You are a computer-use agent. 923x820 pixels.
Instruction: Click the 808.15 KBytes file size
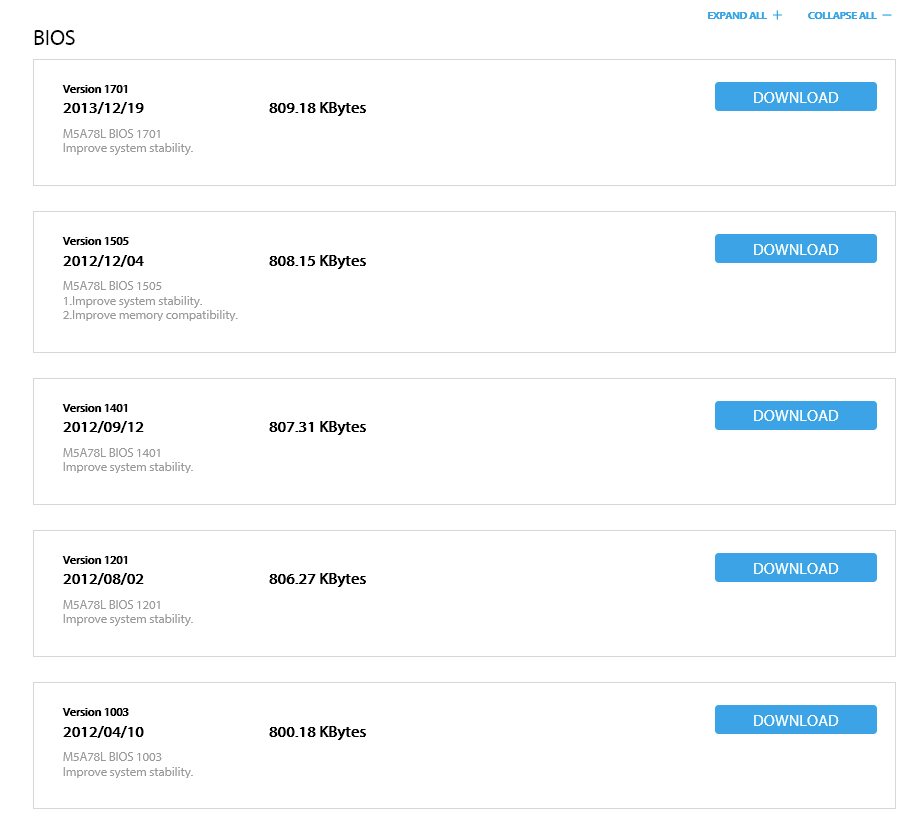pos(317,261)
